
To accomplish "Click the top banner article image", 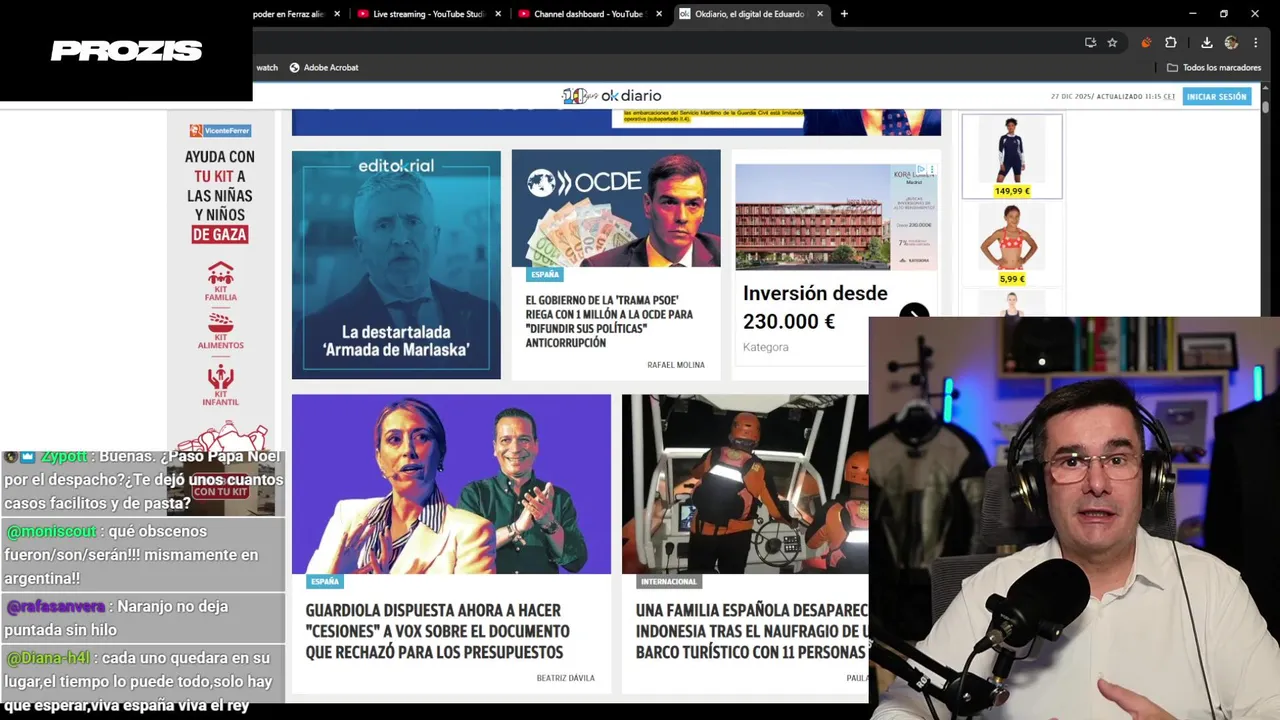I will [616, 122].
